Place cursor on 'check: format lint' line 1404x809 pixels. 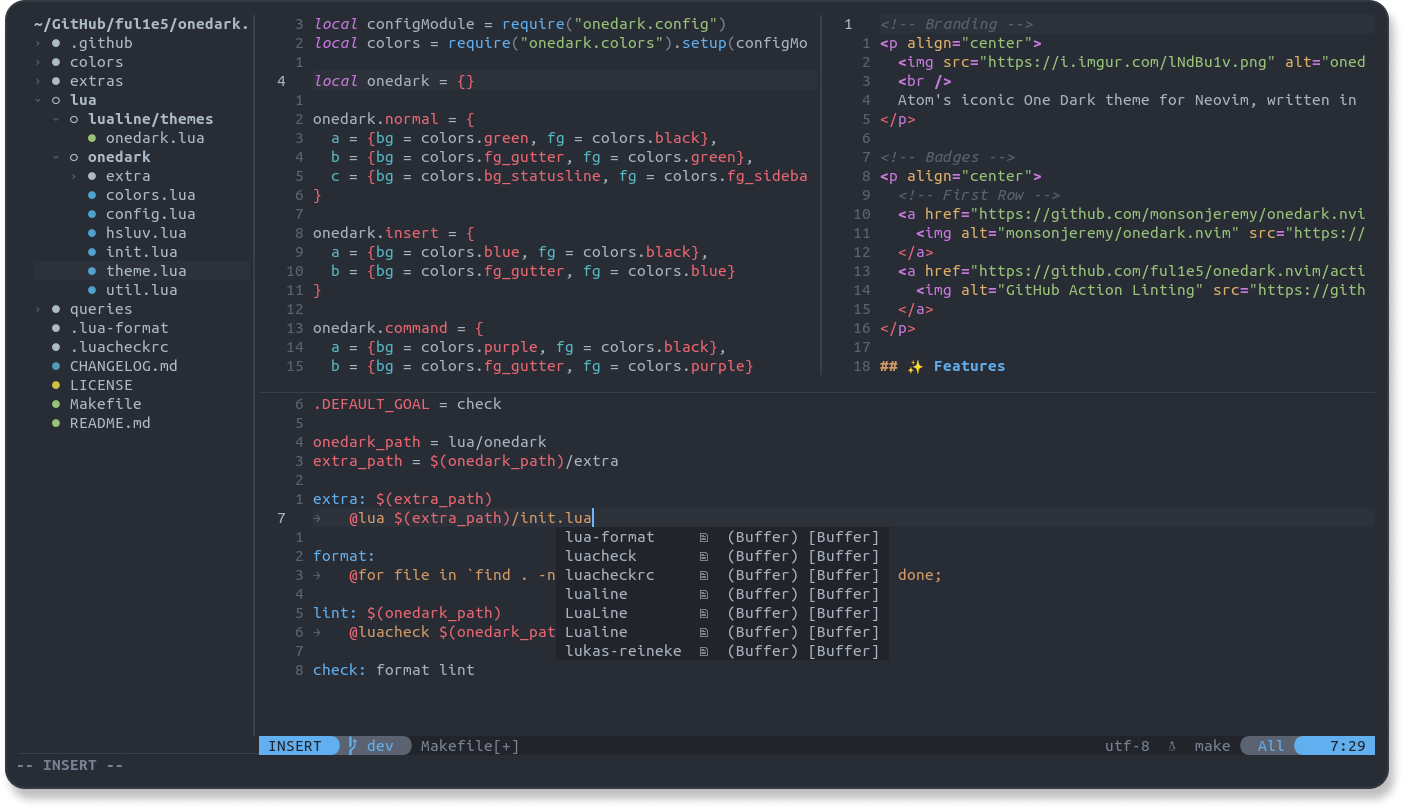click(394, 670)
